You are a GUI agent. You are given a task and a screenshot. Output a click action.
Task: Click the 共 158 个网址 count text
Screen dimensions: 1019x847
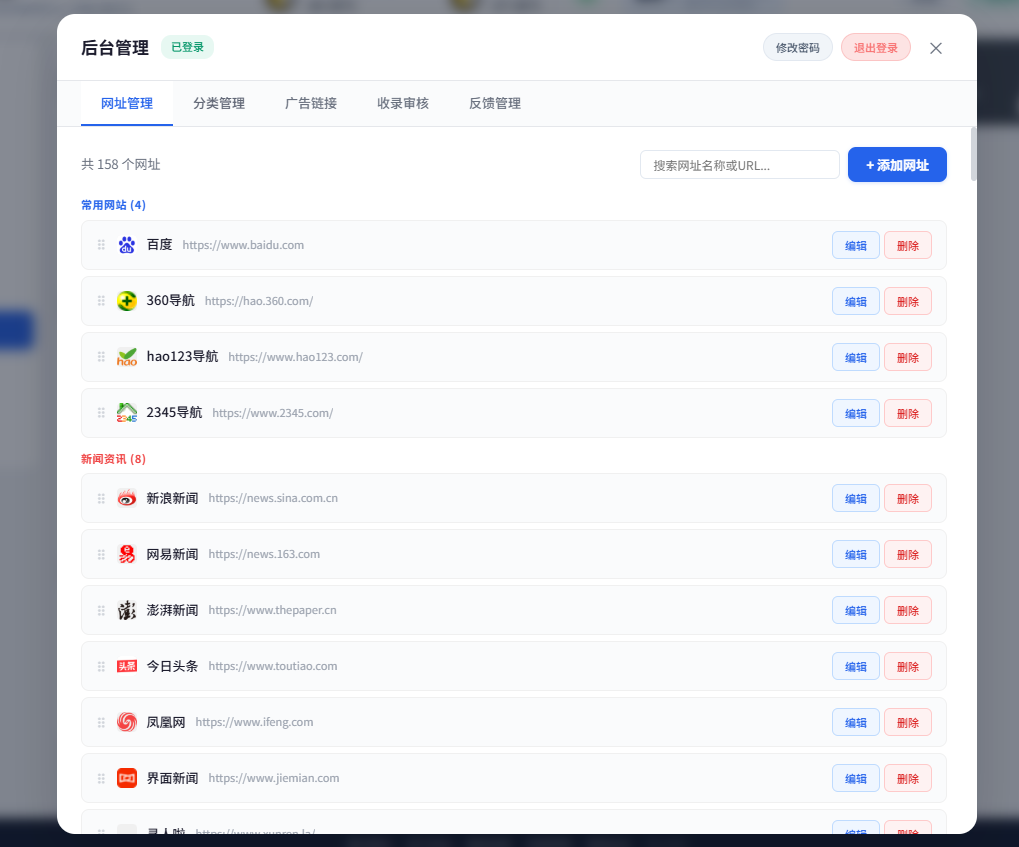coord(120,164)
